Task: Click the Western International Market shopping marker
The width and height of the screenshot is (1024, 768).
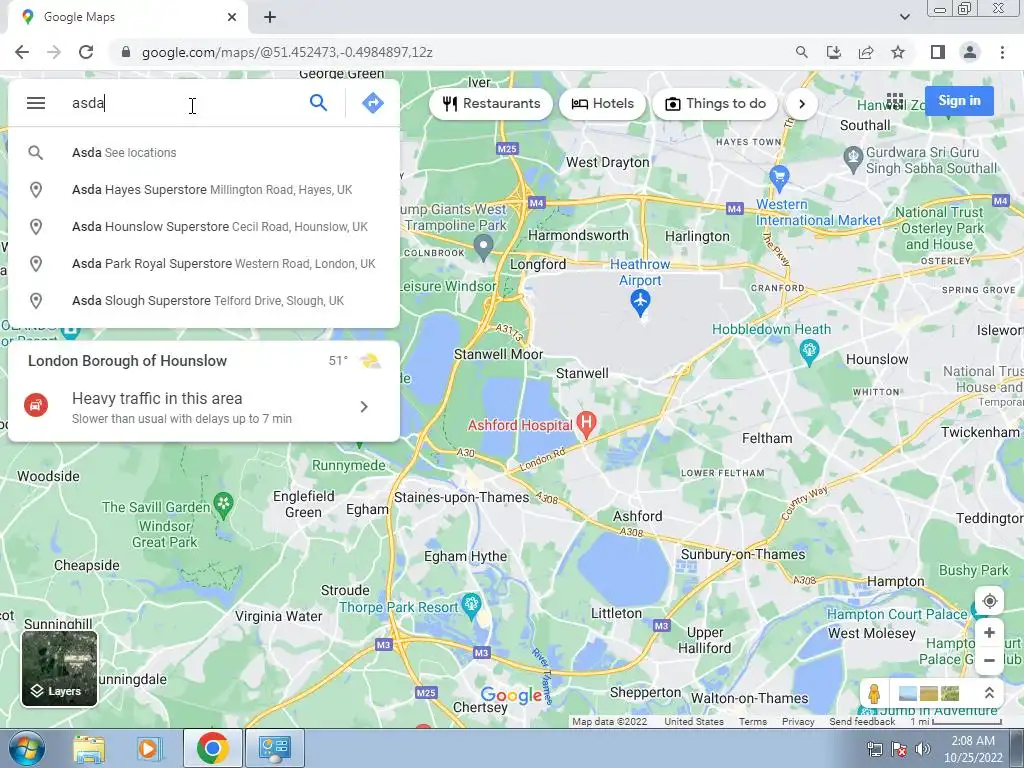Action: pos(778,177)
